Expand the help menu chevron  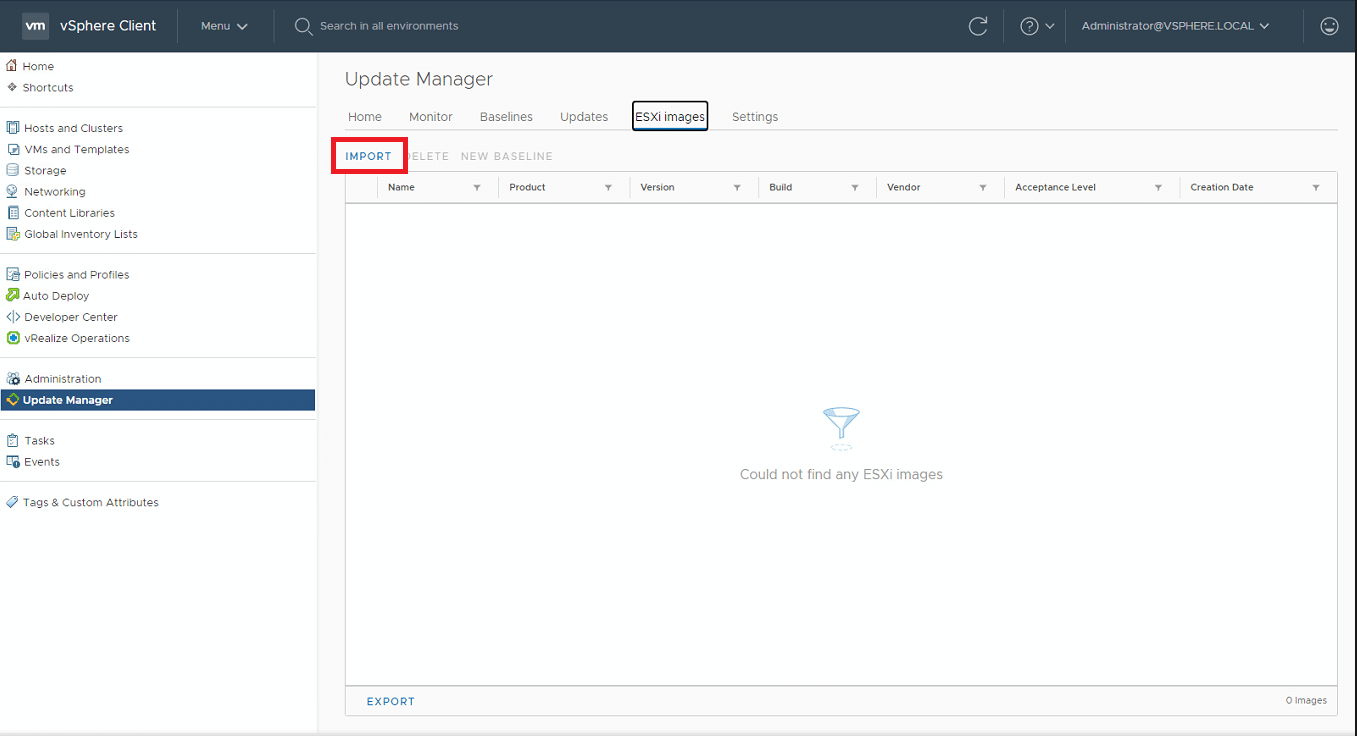[x=1049, y=27]
